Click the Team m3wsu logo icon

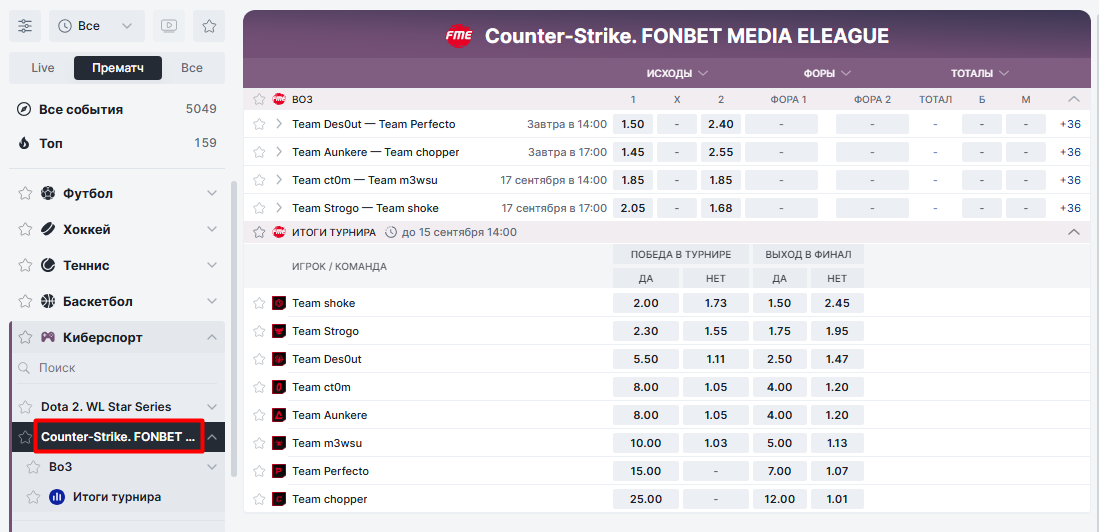pyautogui.click(x=279, y=443)
